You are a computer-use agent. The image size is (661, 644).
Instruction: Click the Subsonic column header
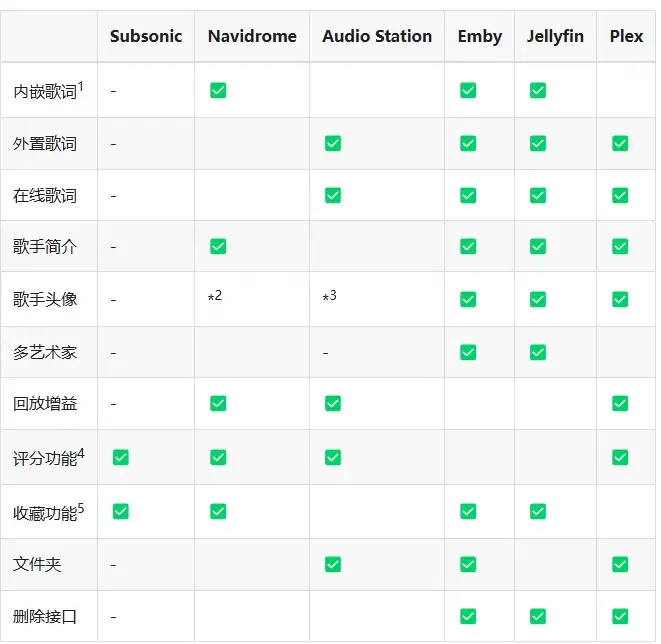click(146, 36)
